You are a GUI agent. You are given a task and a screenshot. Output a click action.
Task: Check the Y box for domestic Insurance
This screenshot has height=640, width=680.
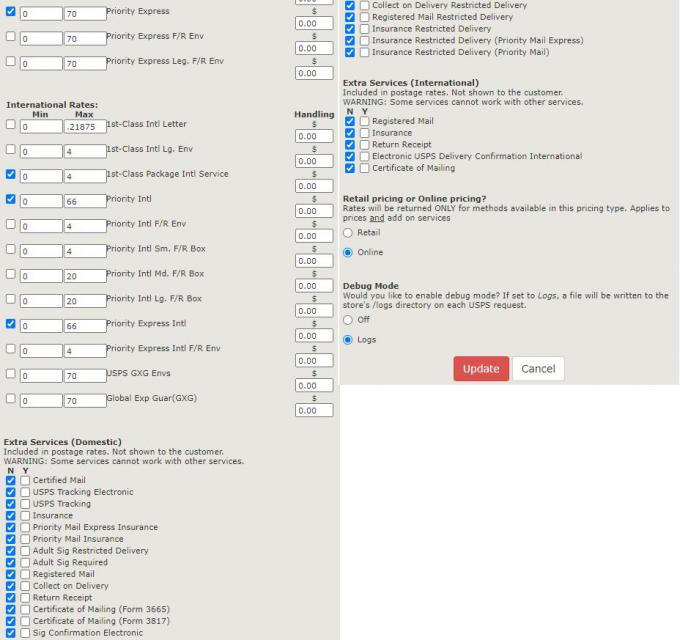tap(25, 516)
